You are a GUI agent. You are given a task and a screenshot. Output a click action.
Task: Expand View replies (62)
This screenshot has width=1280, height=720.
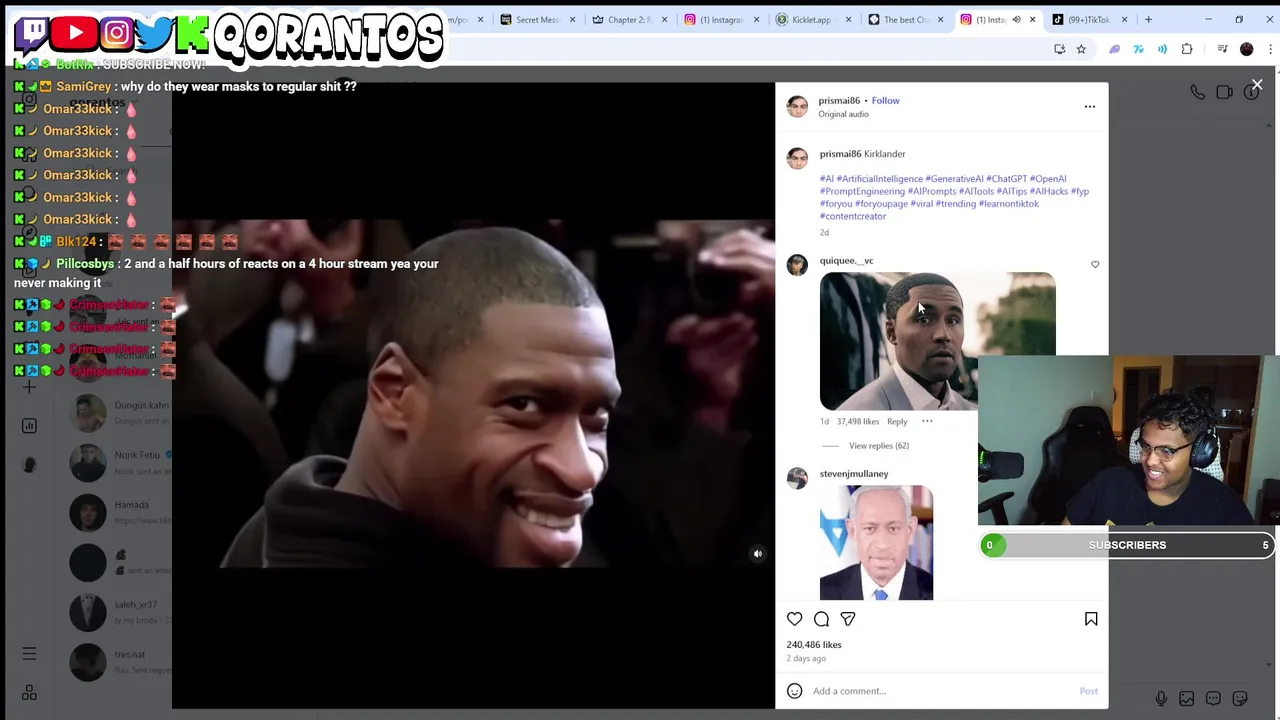[x=879, y=446]
